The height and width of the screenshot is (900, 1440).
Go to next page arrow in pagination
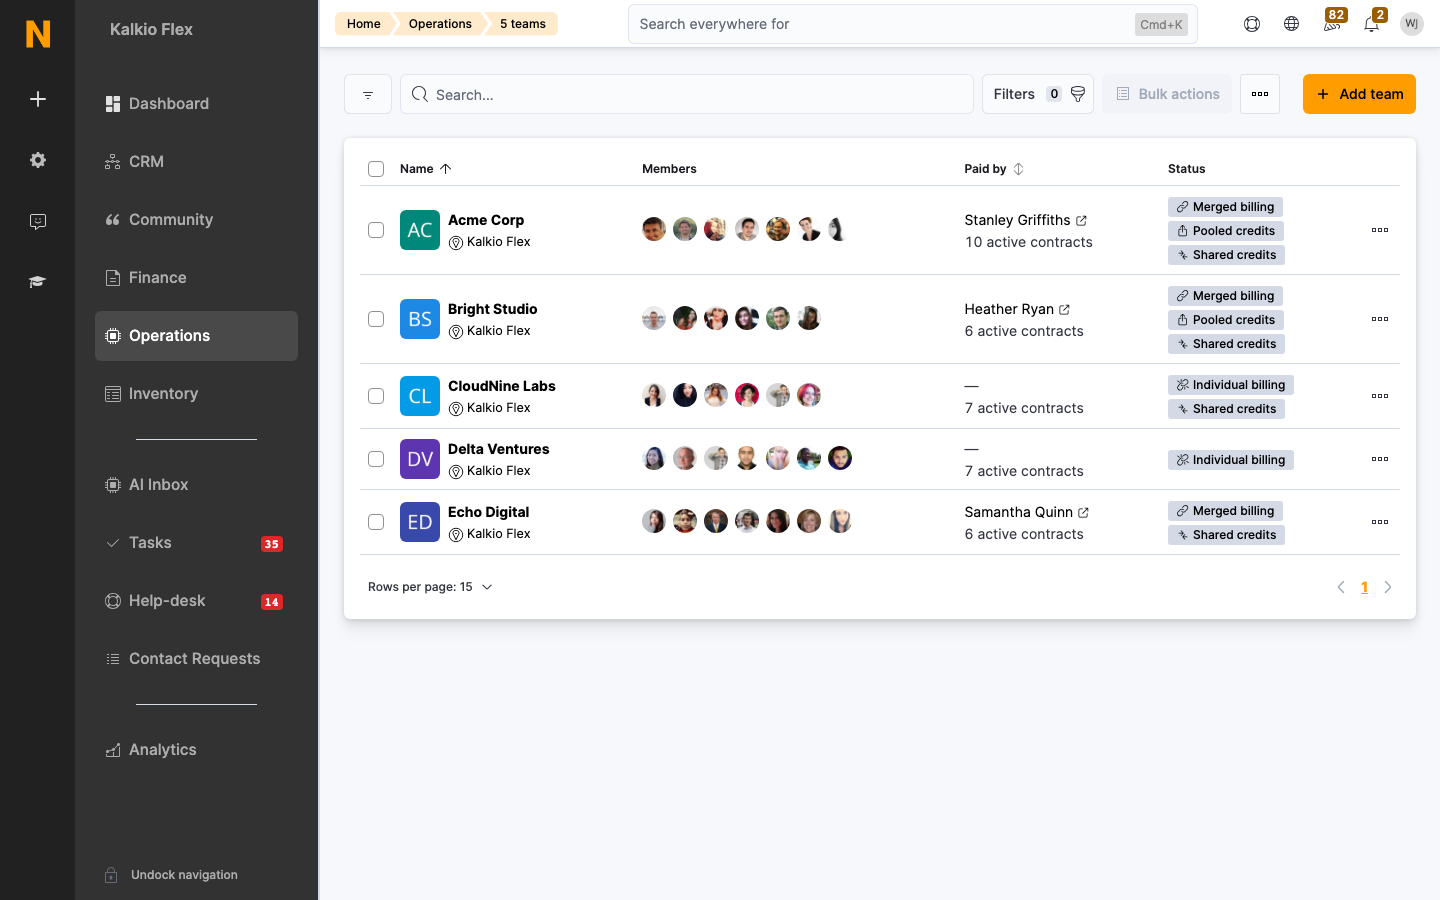coord(1388,587)
